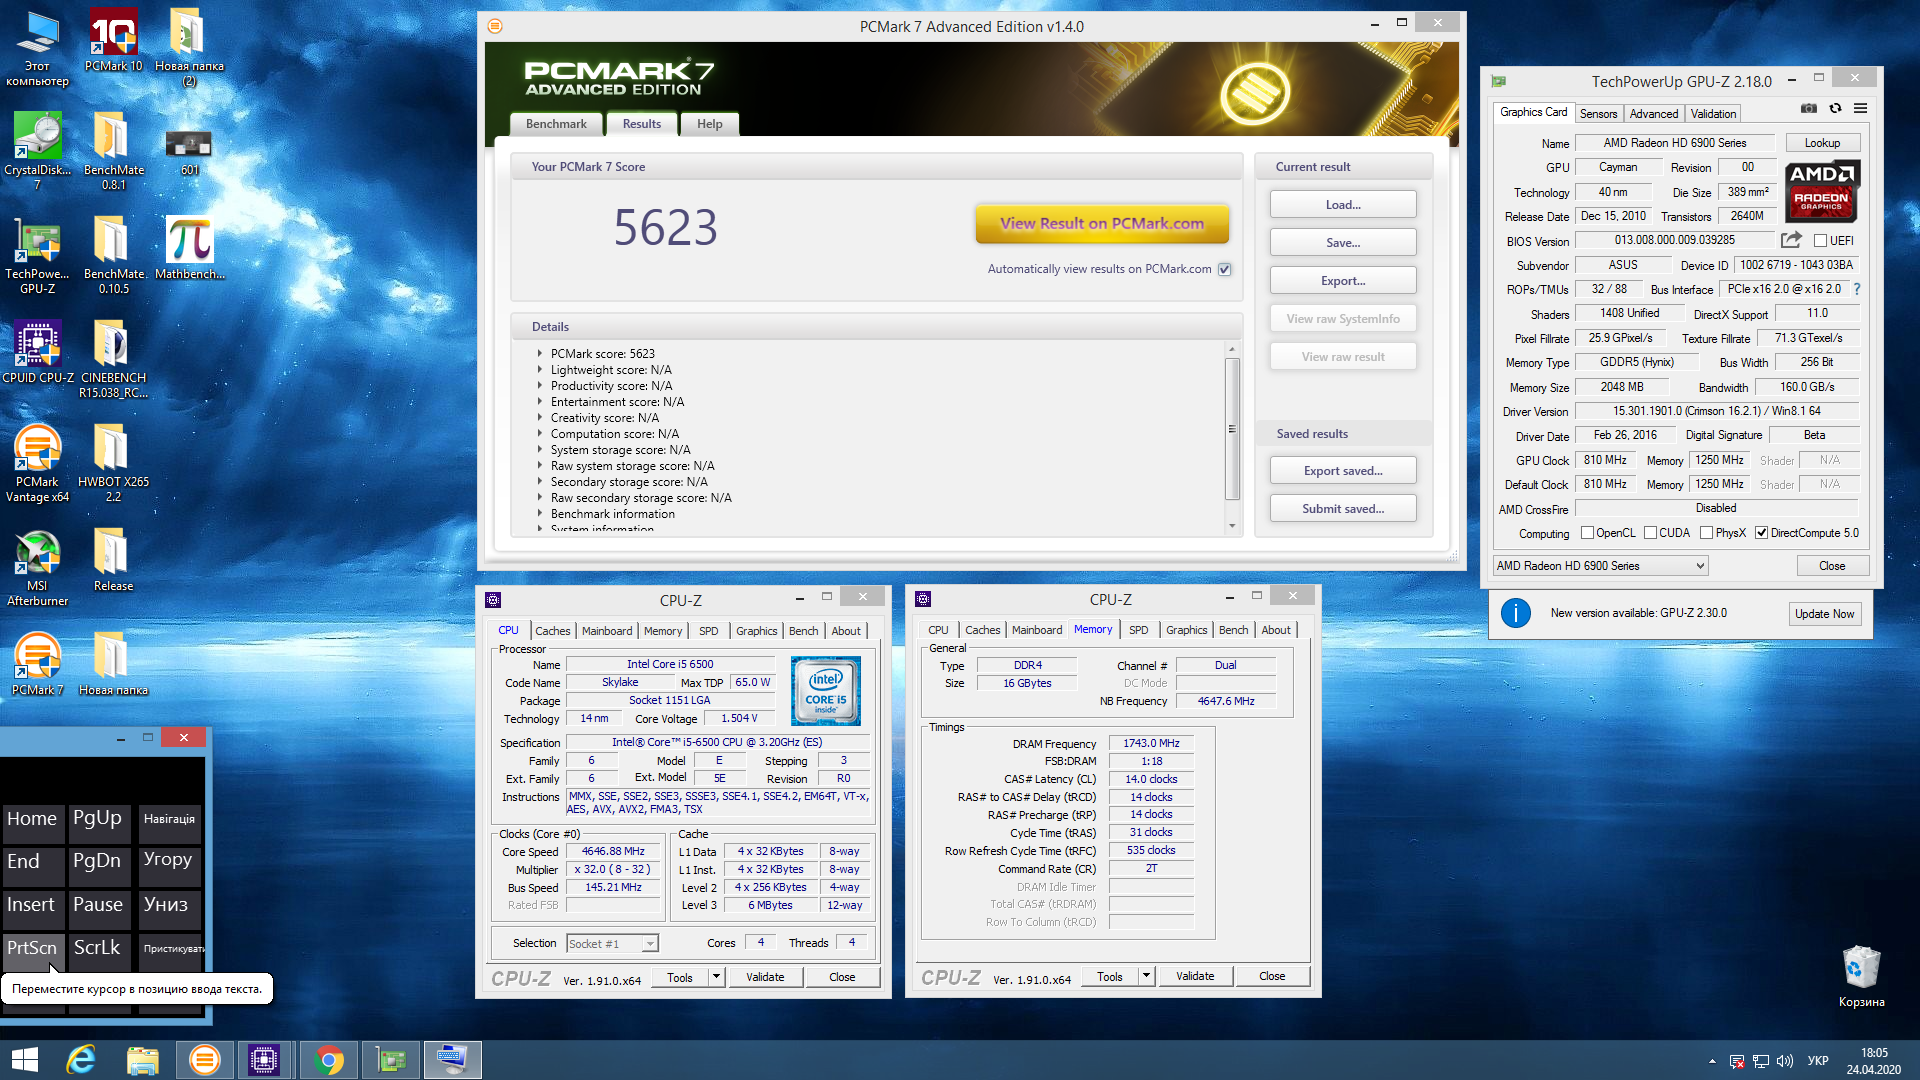Open the Sensors tab in GPU-Z
Screen dimensions: 1920x1080
(1598, 114)
